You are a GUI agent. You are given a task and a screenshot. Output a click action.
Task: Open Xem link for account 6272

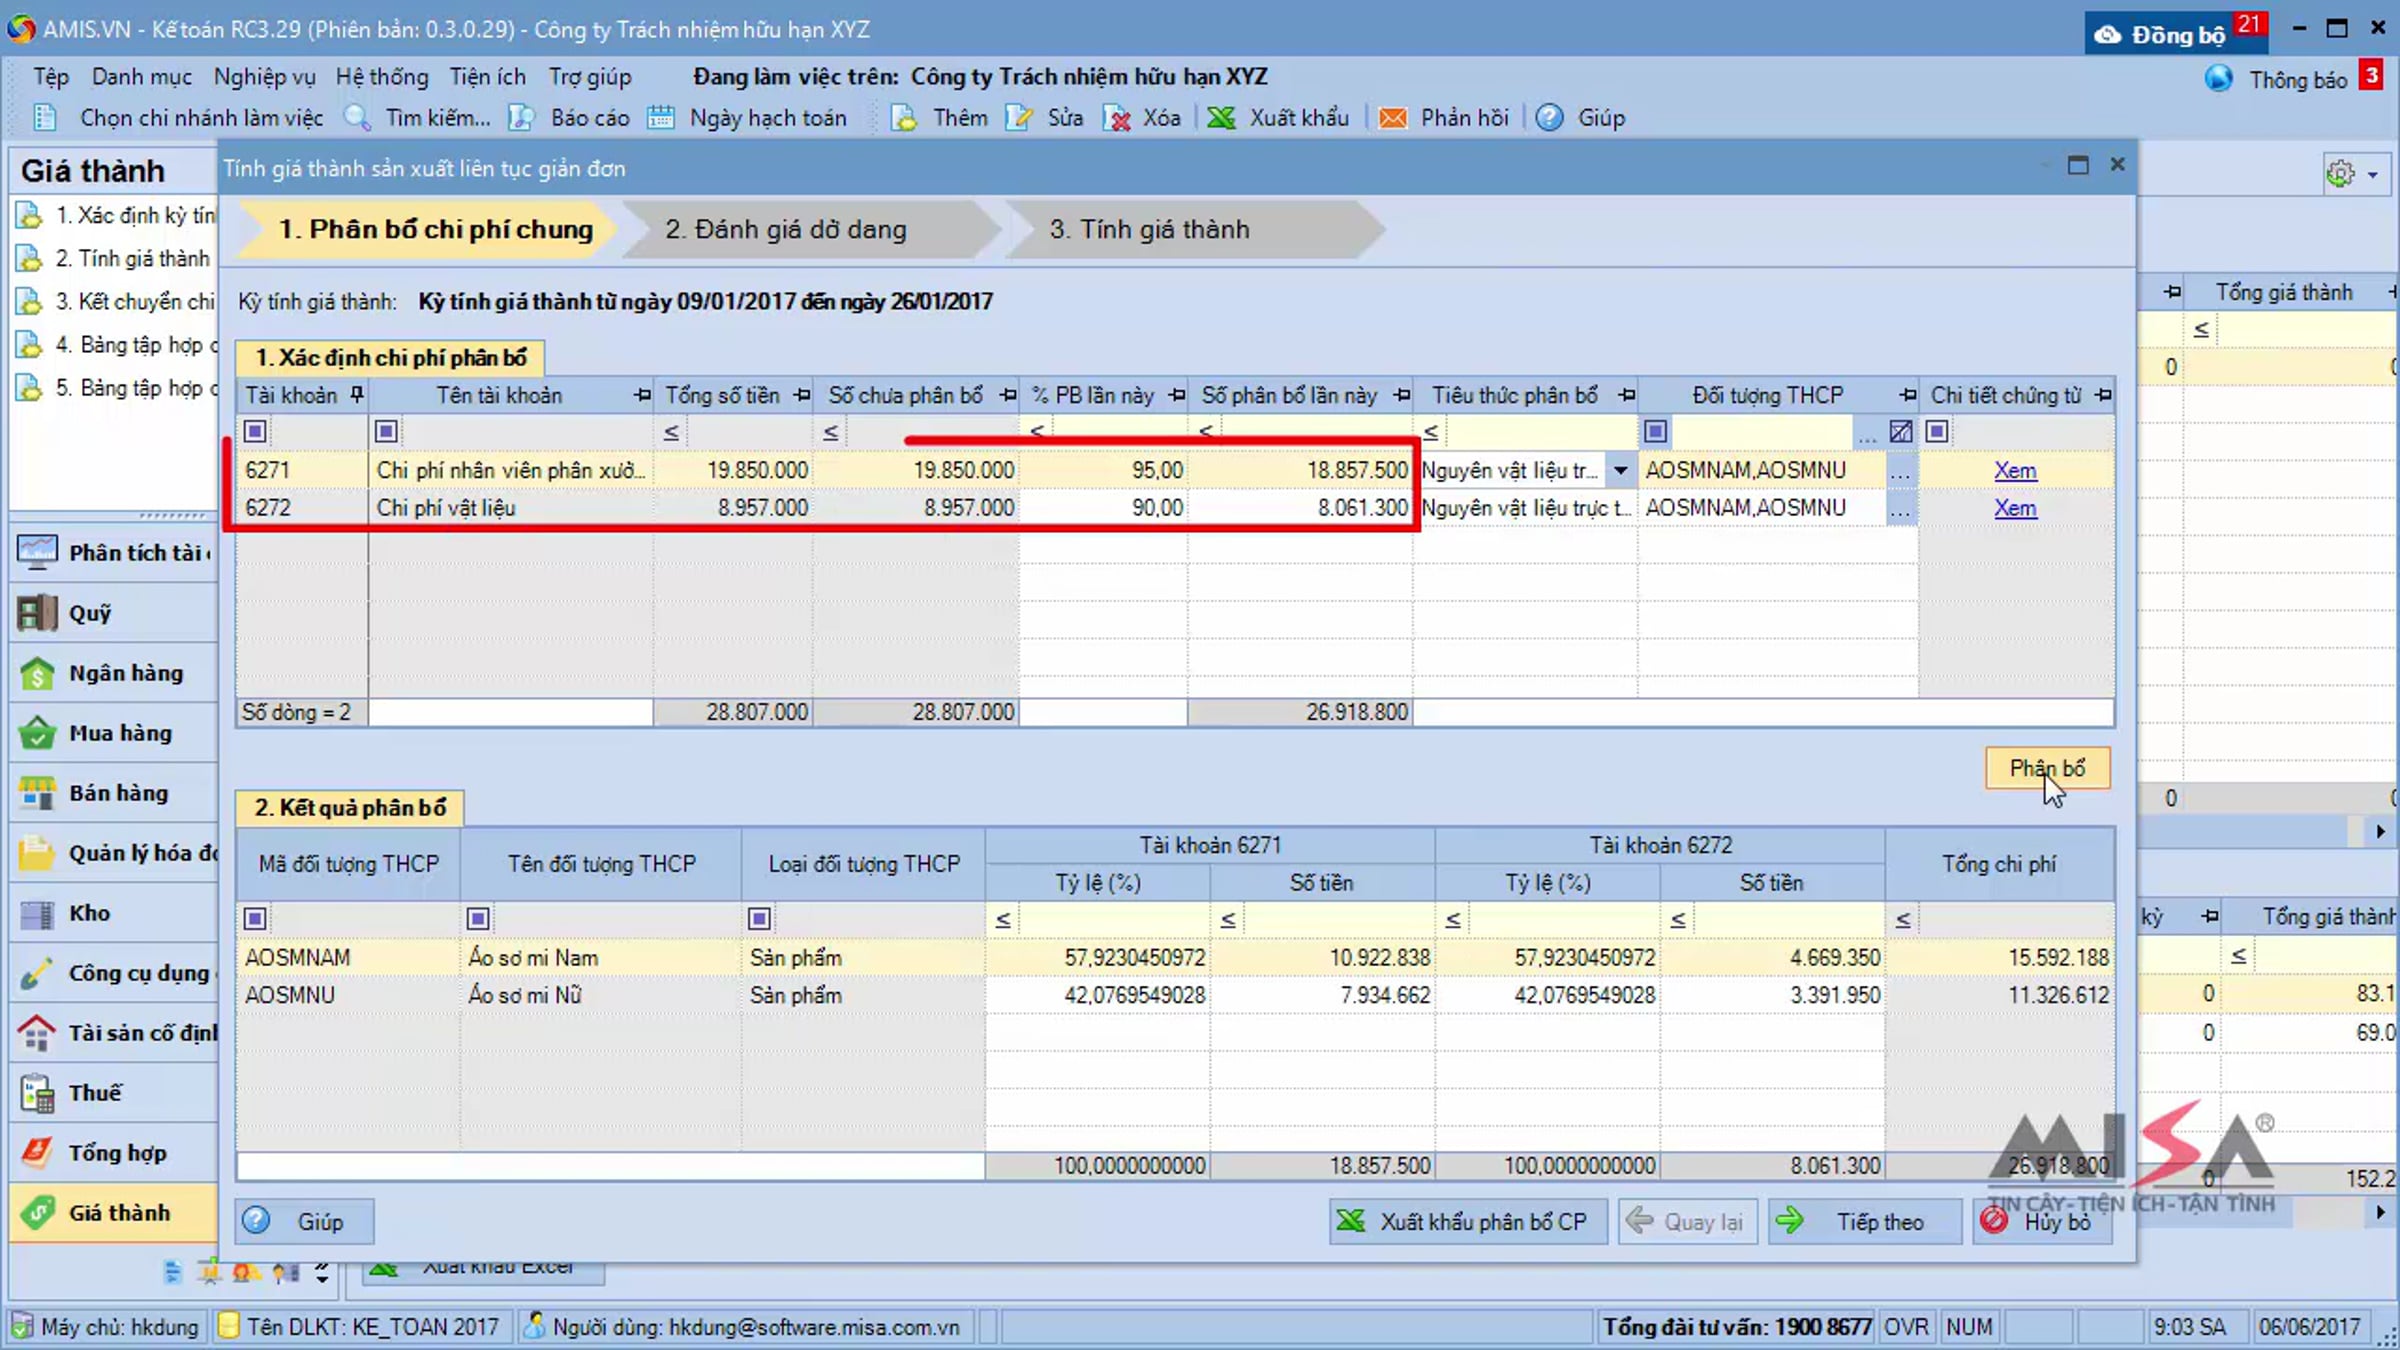(2015, 508)
